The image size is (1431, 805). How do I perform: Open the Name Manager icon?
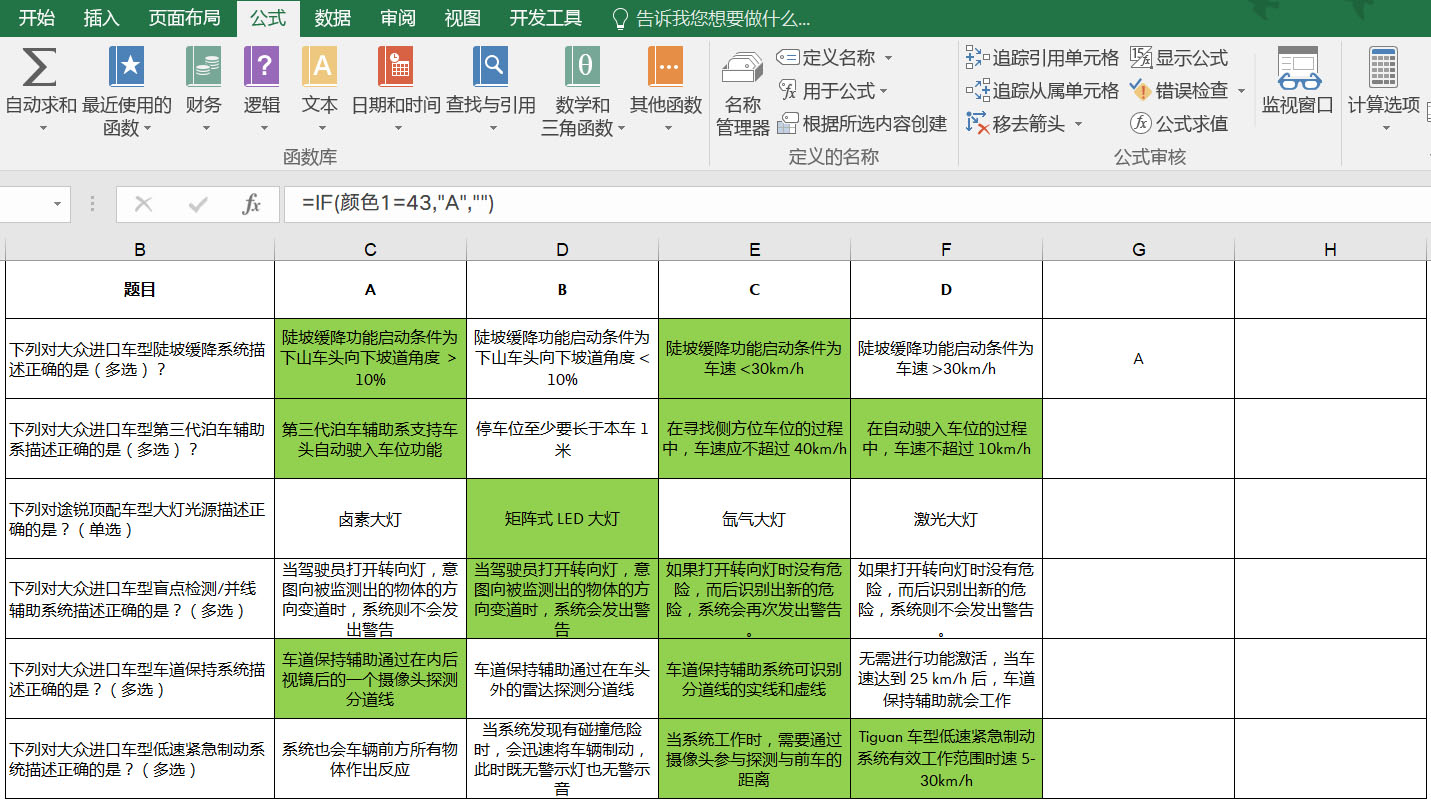coord(742,70)
